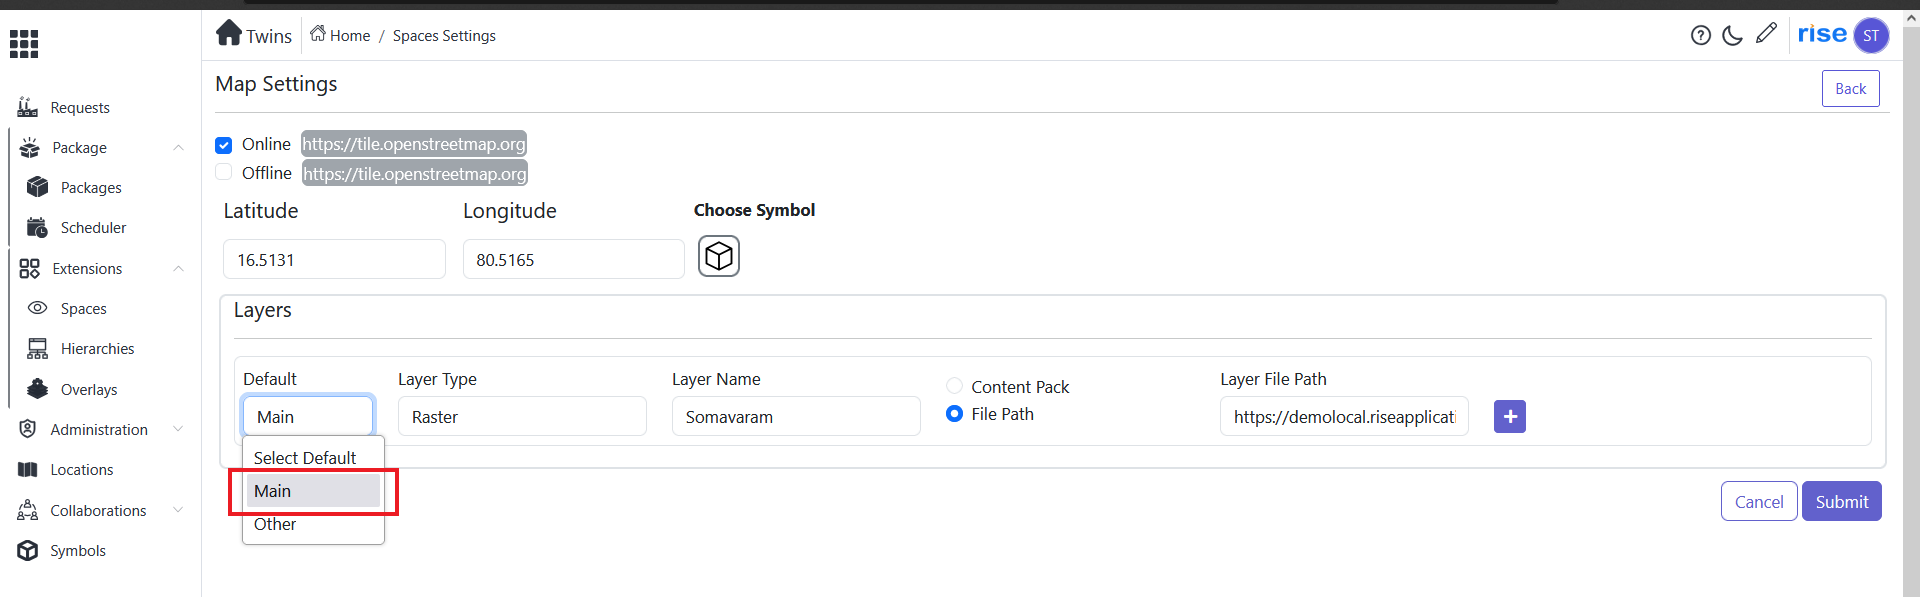1920x597 pixels.
Task: Click the Packages box icon
Action: (38, 187)
